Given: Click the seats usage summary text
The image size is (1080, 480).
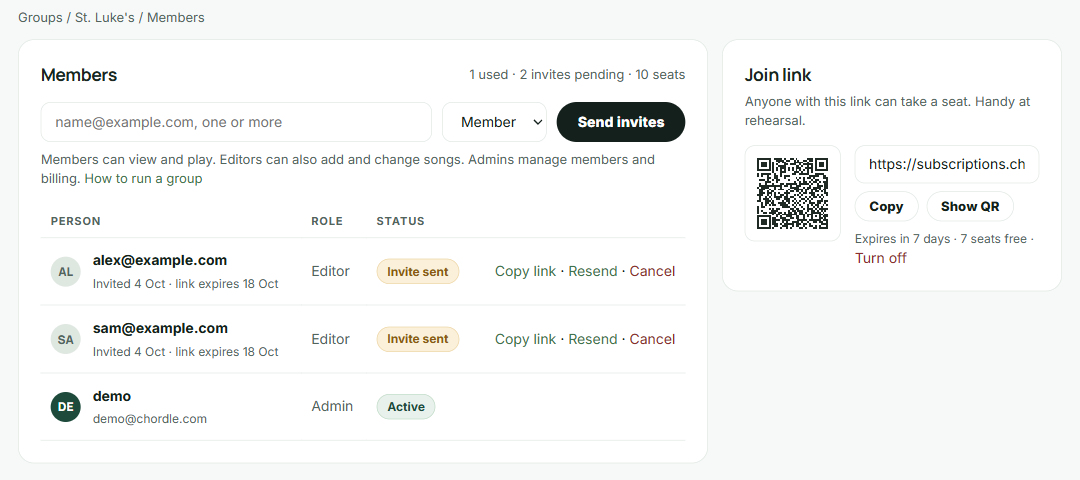Looking at the screenshot, I should click(577, 74).
